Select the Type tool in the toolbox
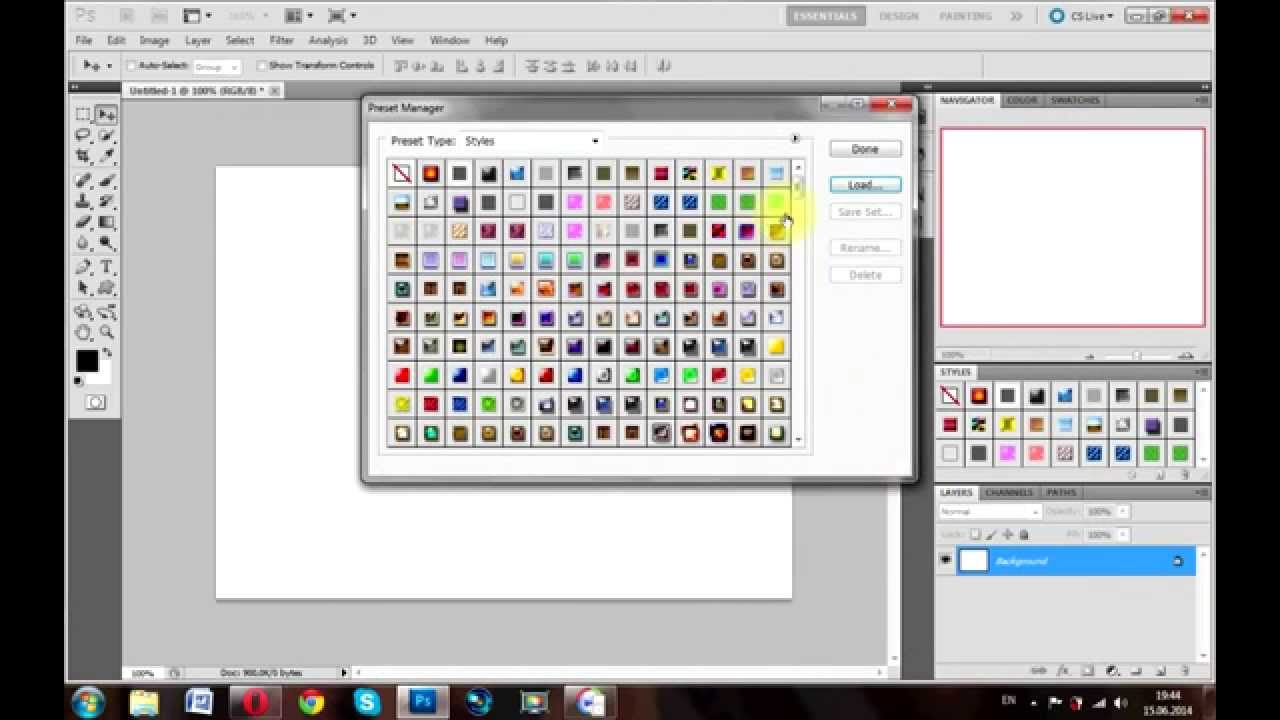 pos(106,267)
